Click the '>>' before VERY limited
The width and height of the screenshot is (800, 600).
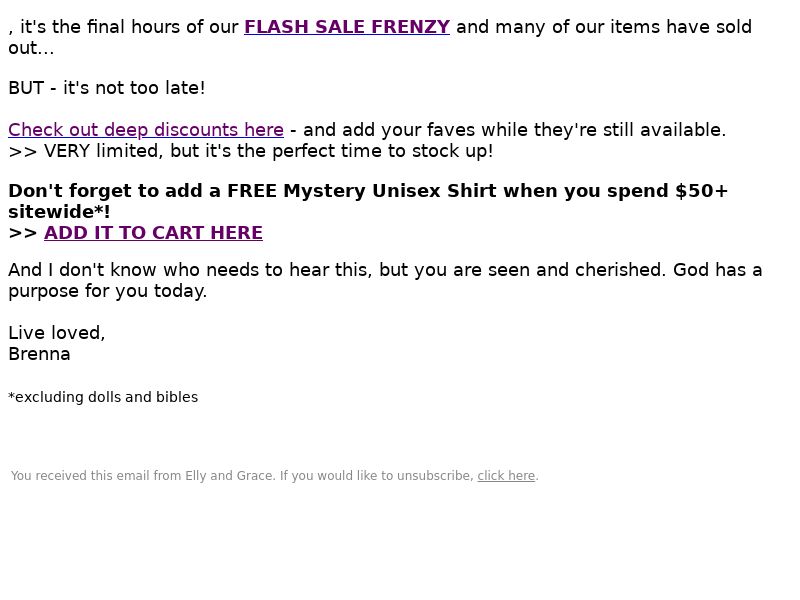[x=23, y=151]
